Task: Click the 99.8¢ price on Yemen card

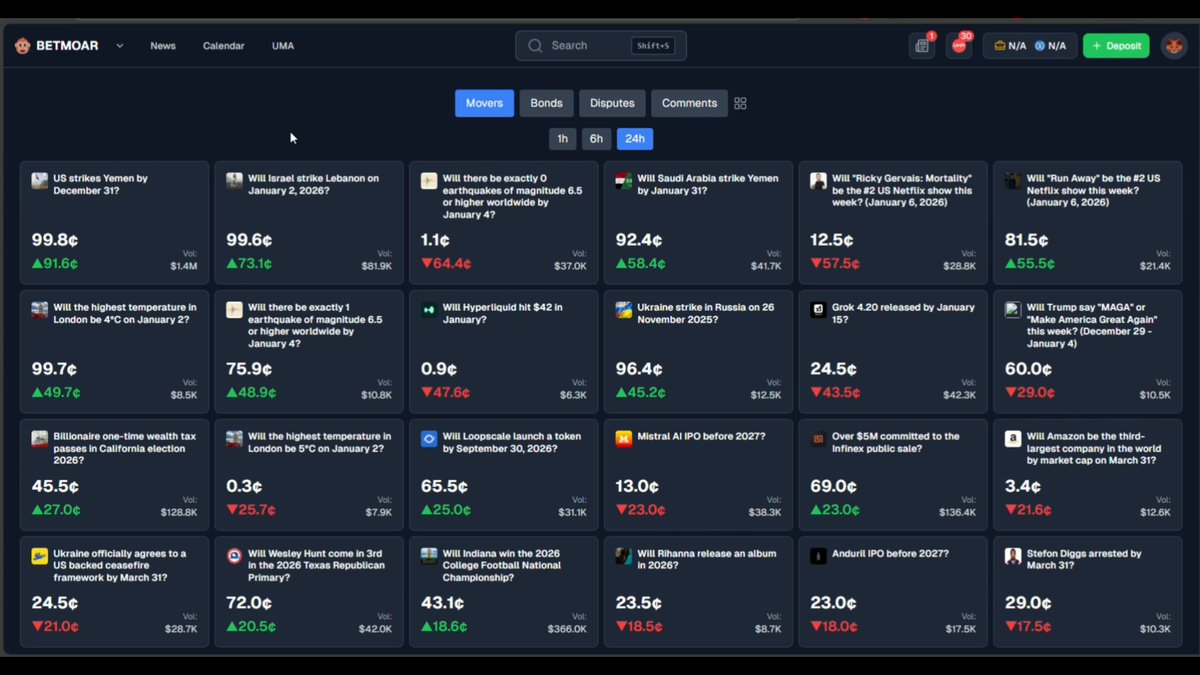Action: coord(55,241)
